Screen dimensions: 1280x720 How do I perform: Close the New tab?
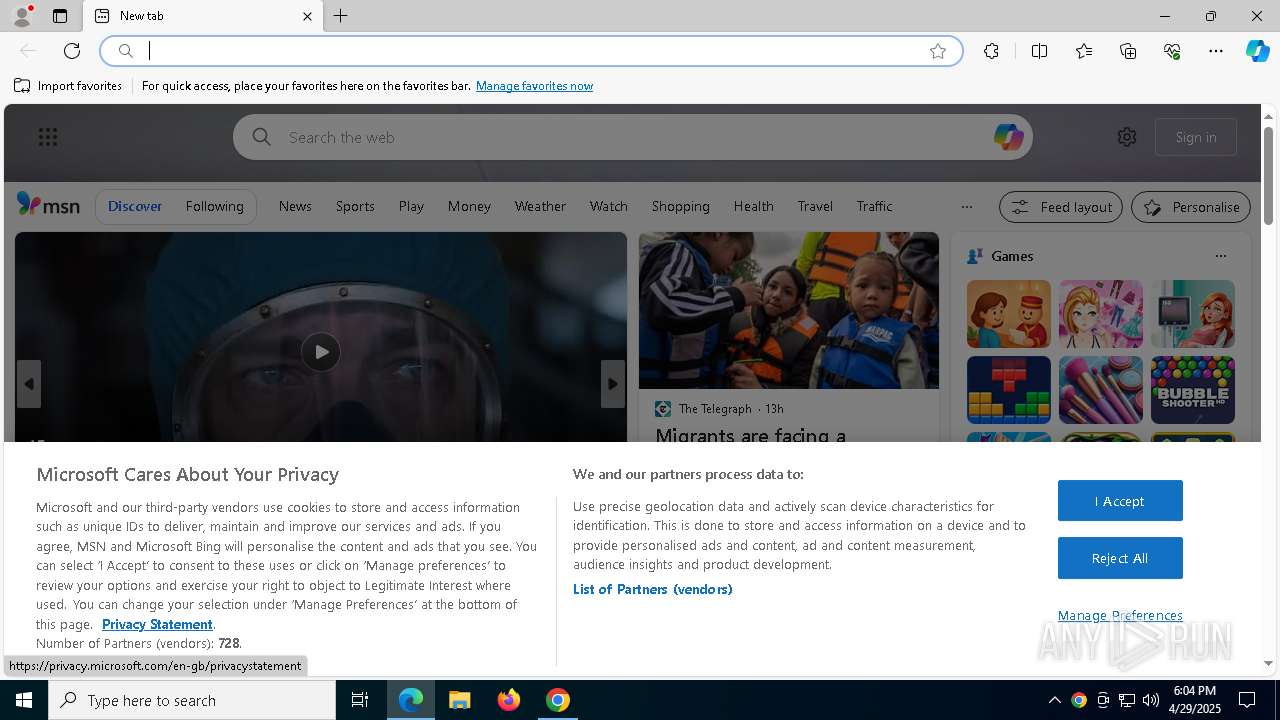(307, 16)
